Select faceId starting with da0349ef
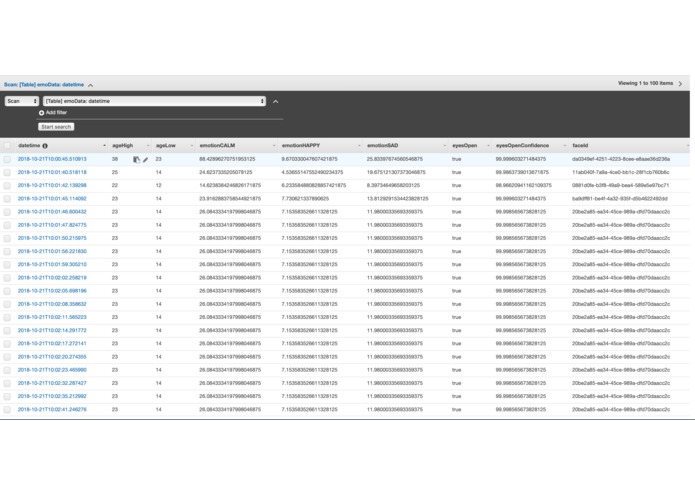The height and width of the screenshot is (494, 695). coord(621,159)
